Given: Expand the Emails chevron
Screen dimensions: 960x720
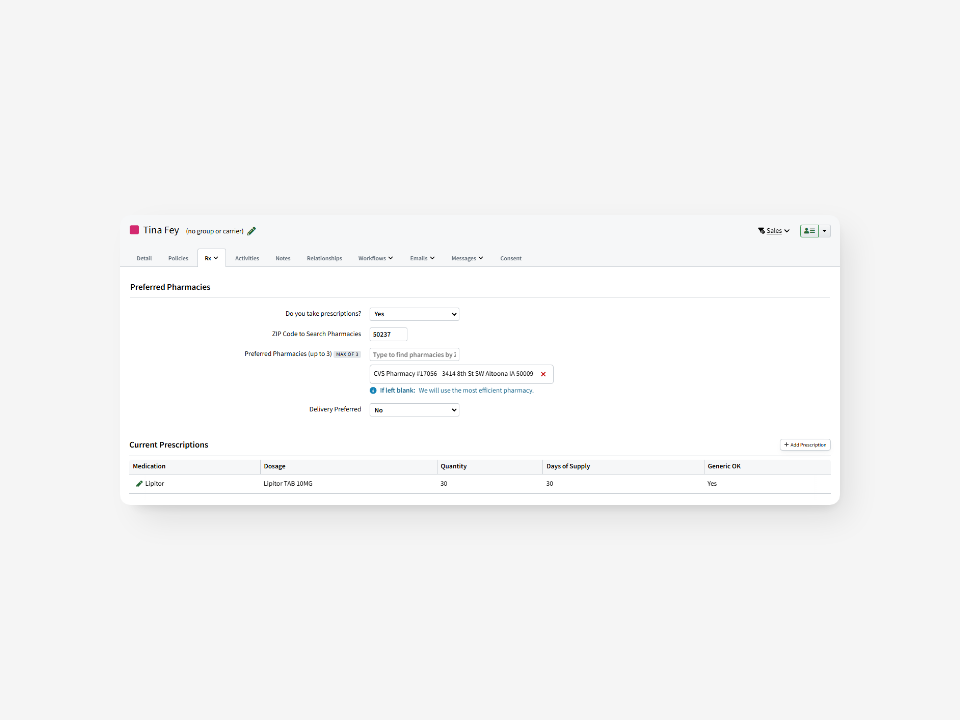Looking at the screenshot, I should (x=430, y=258).
